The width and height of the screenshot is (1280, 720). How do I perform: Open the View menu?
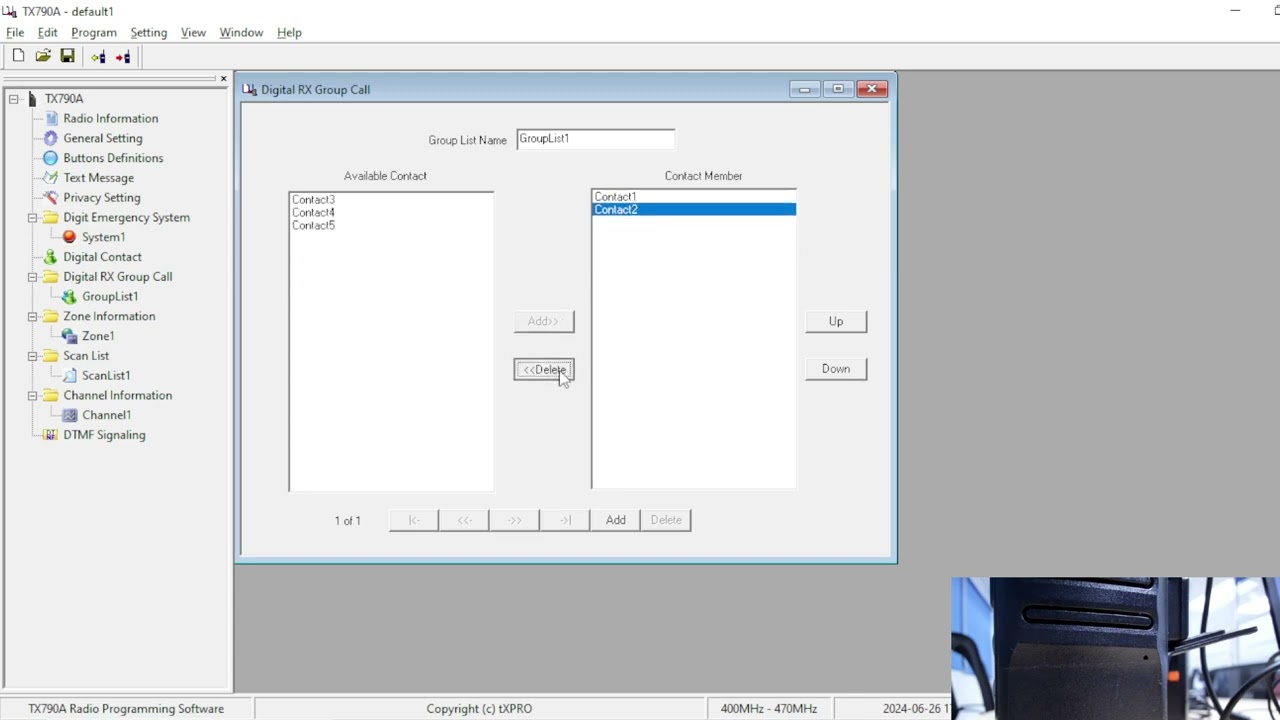point(193,32)
